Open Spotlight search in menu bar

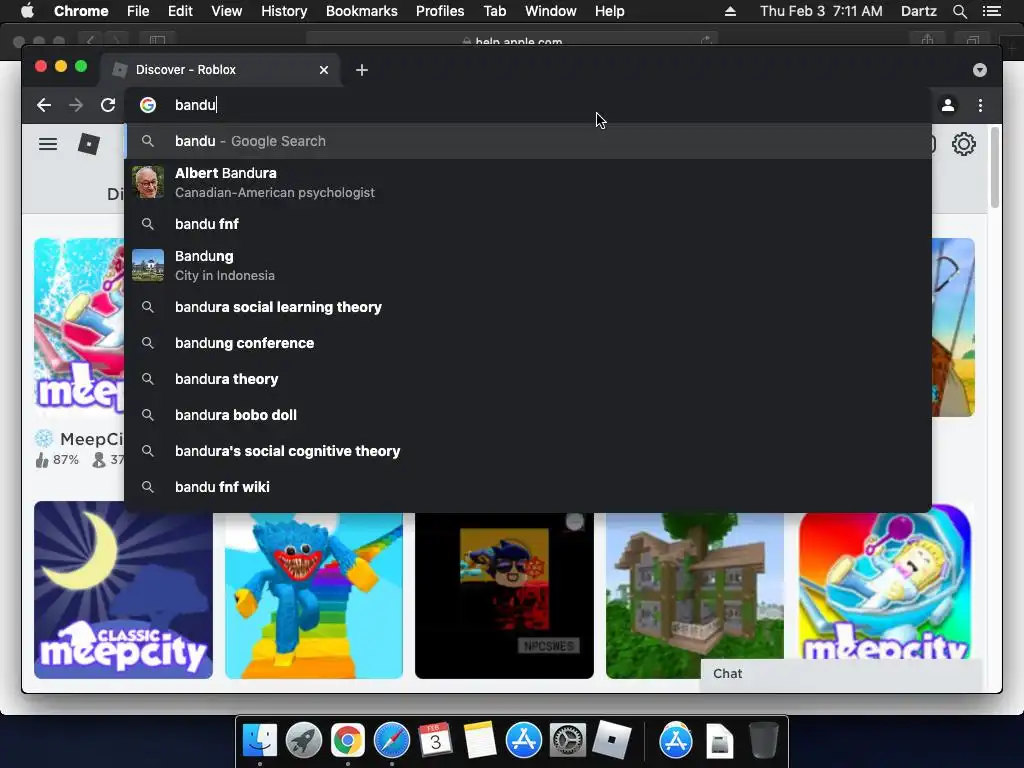(960, 11)
